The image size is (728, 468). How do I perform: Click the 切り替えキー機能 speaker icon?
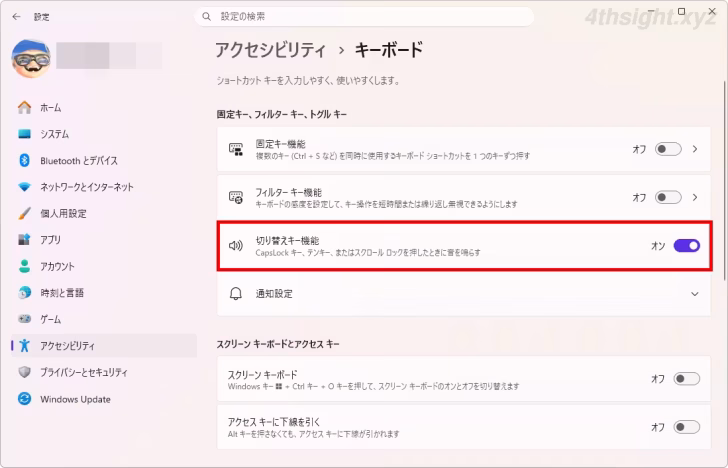236,246
